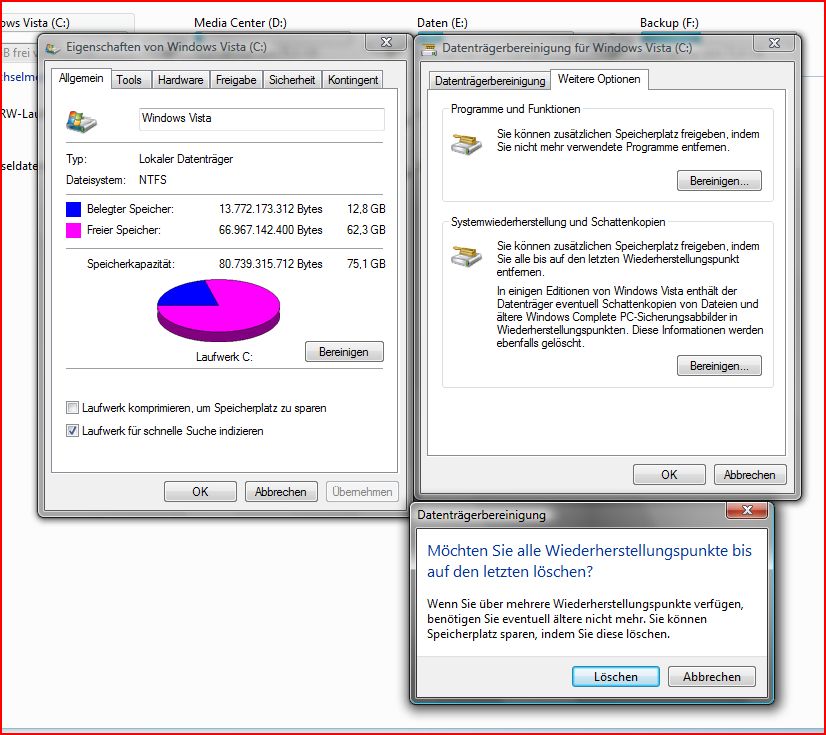This screenshot has width=826, height=735.
Task: Click the 12,8 GB used space value
Action: (x=366, y=209)
